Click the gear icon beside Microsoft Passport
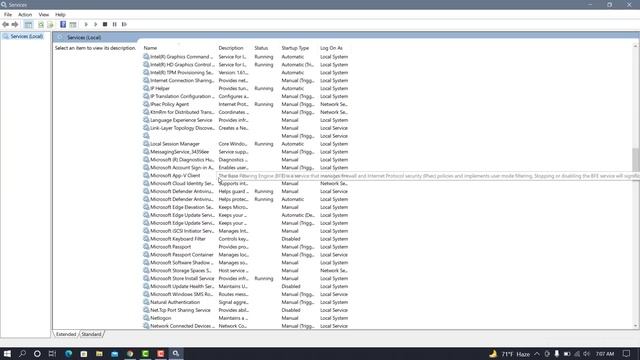 point(146,247)
